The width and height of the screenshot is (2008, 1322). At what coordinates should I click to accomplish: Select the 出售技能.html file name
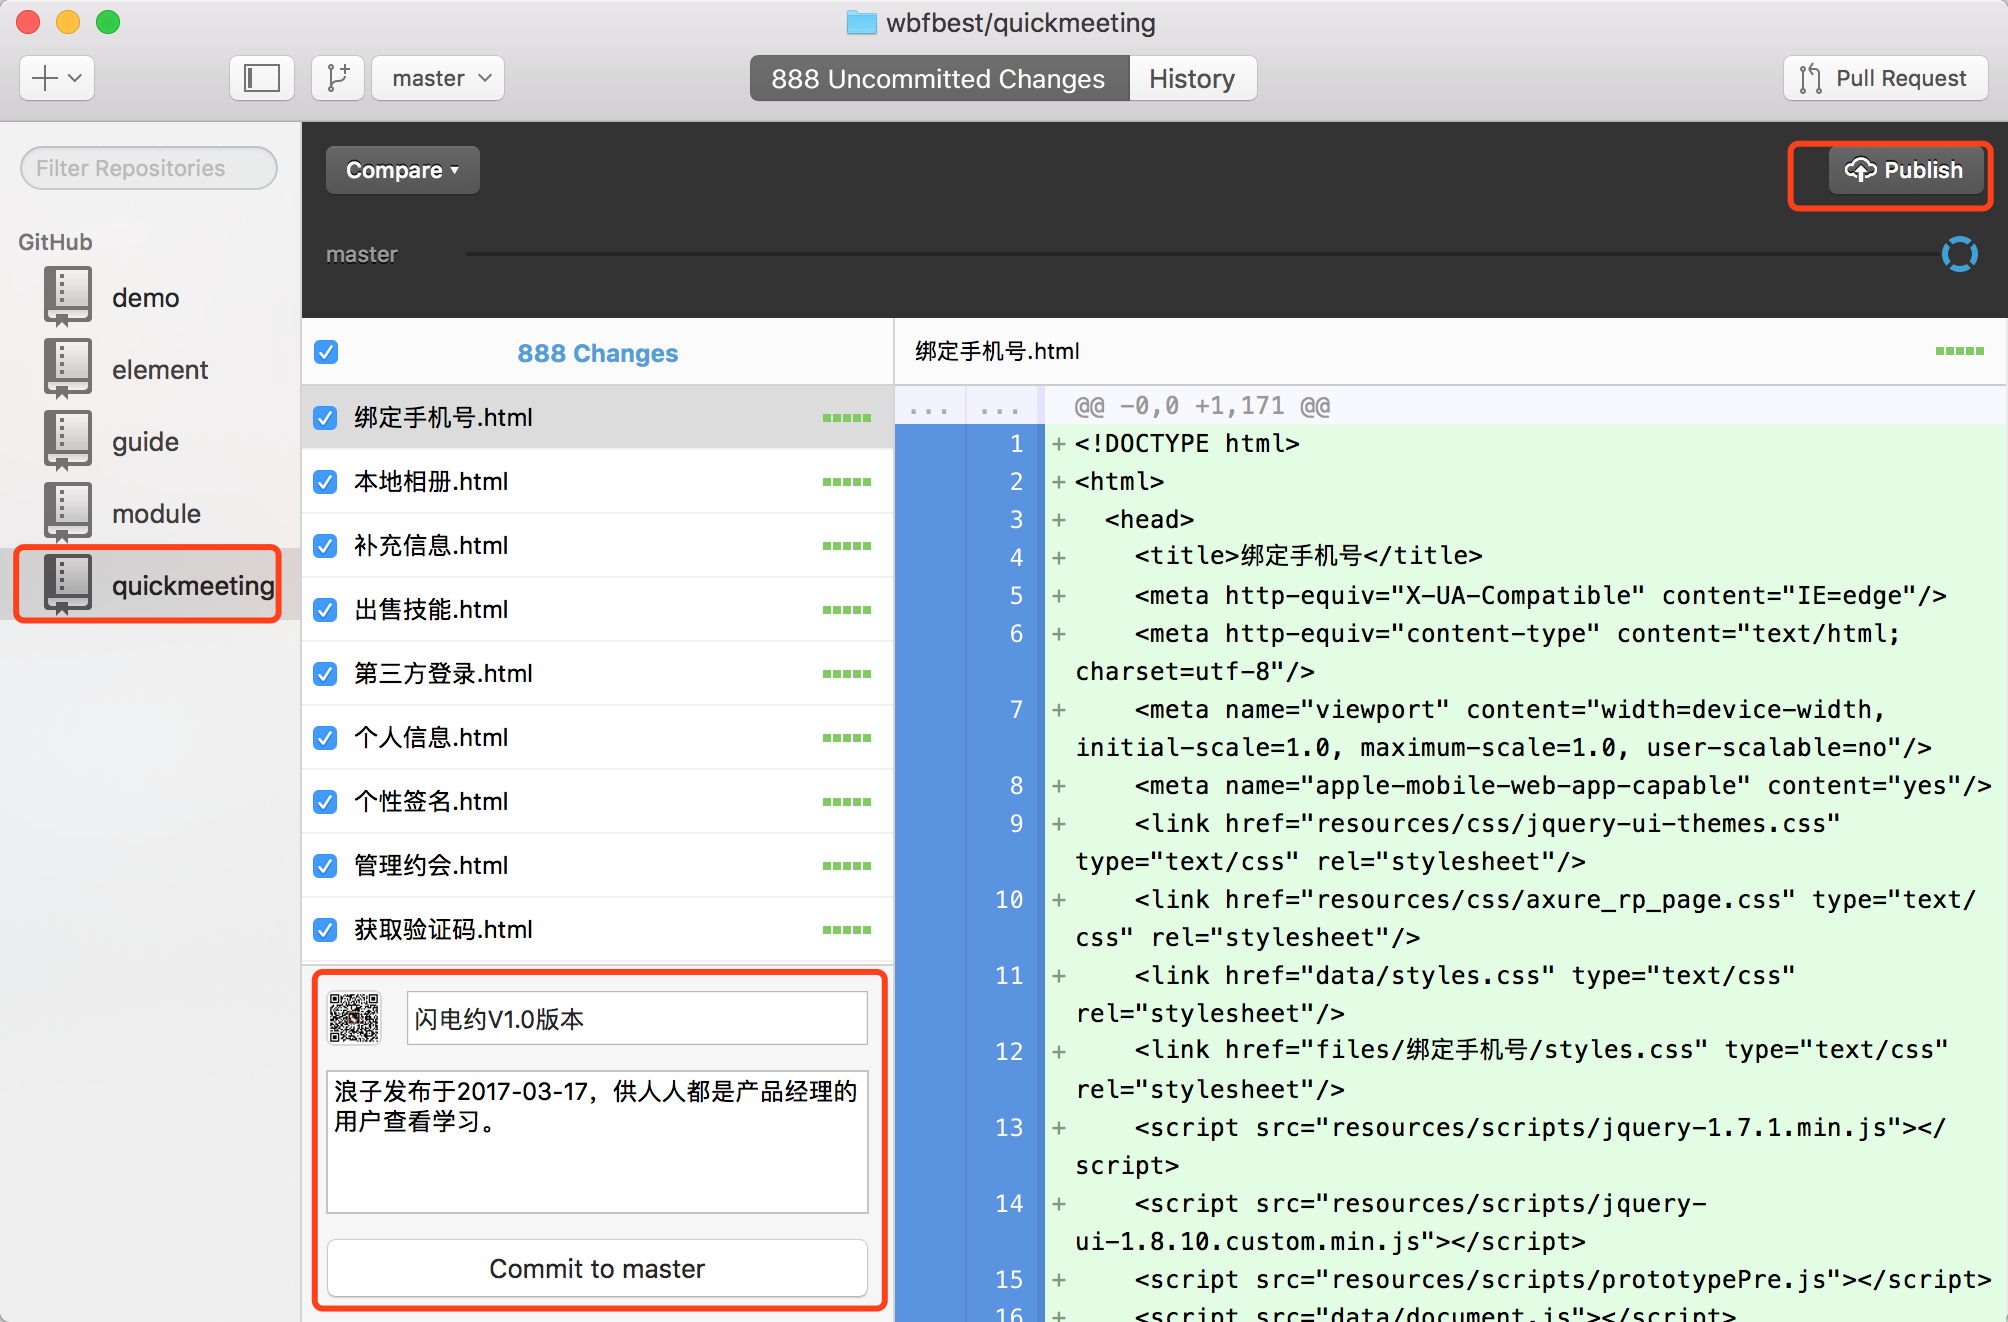[x=431, y=610]
